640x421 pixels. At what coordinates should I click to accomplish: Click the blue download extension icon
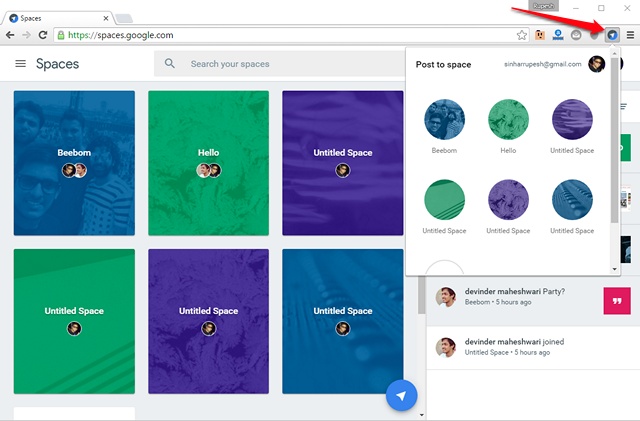tap(558, 35)
